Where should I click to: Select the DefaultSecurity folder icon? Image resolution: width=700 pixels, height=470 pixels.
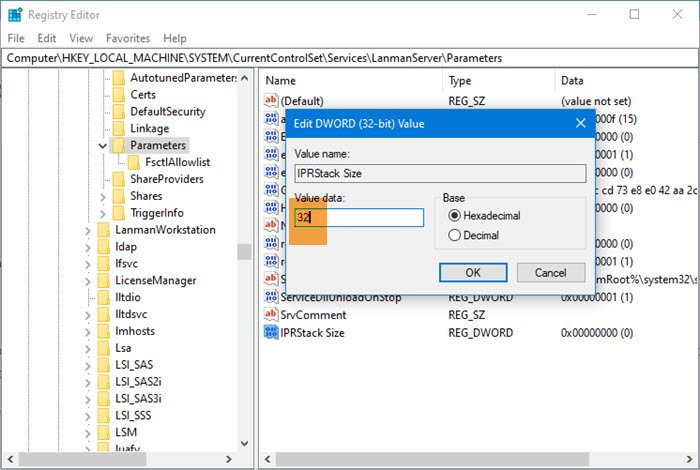pyautogui.click(x=119, y=112)
